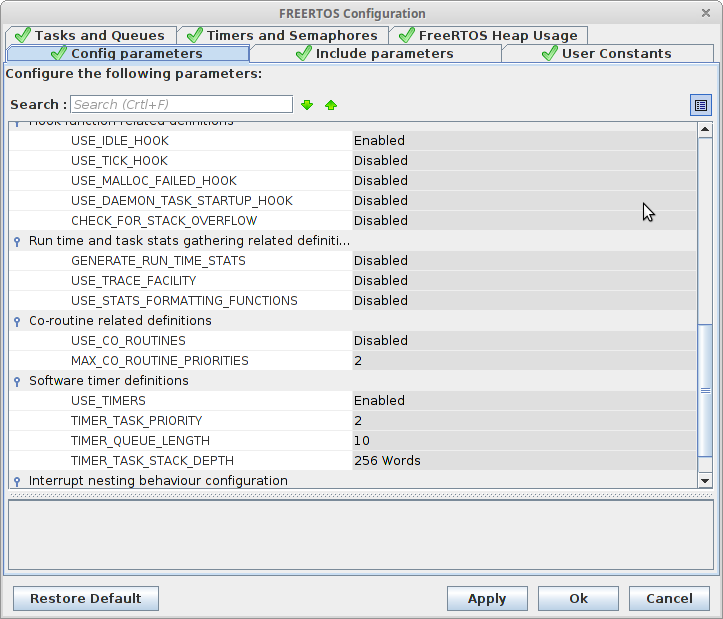Close the FREERTOS Configuration dialog
723x619 pixels.
[705, 13]
